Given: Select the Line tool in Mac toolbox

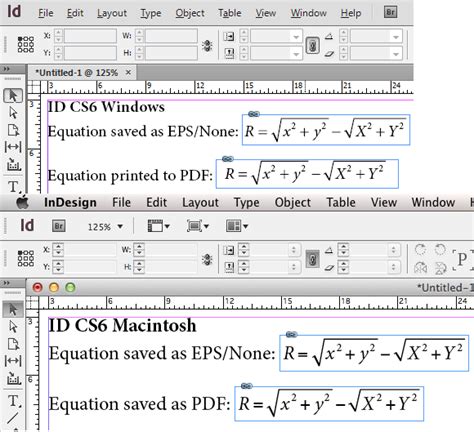Looking at the screenshot, I should [x=13, y=418].
